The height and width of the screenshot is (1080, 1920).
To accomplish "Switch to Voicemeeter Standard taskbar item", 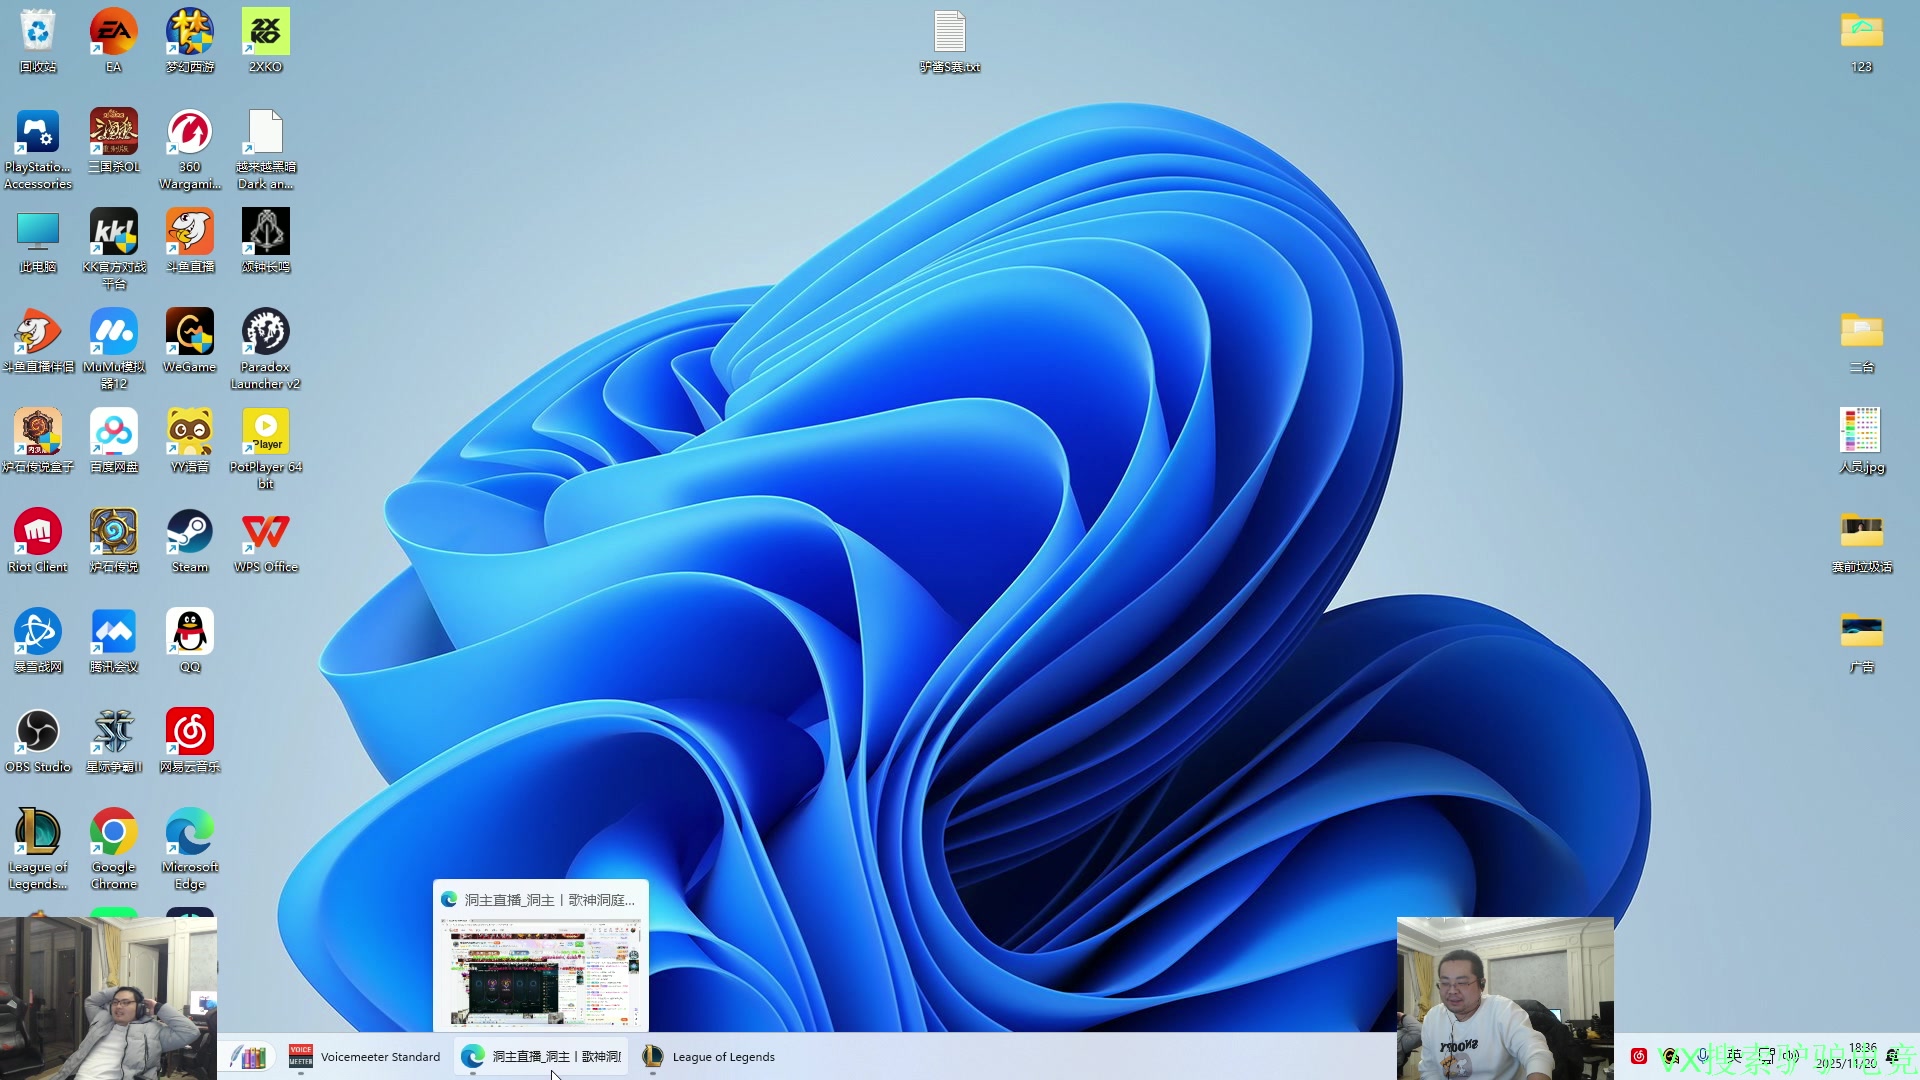I will (x=364, y=1057).
